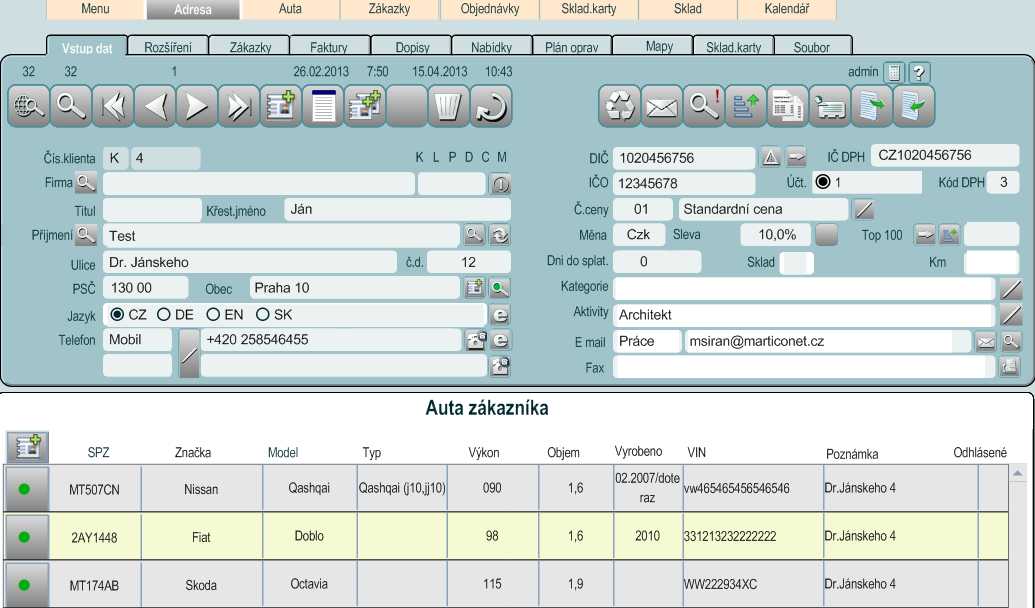
Task: Click the Práce email type field
Action: point(647,341)
